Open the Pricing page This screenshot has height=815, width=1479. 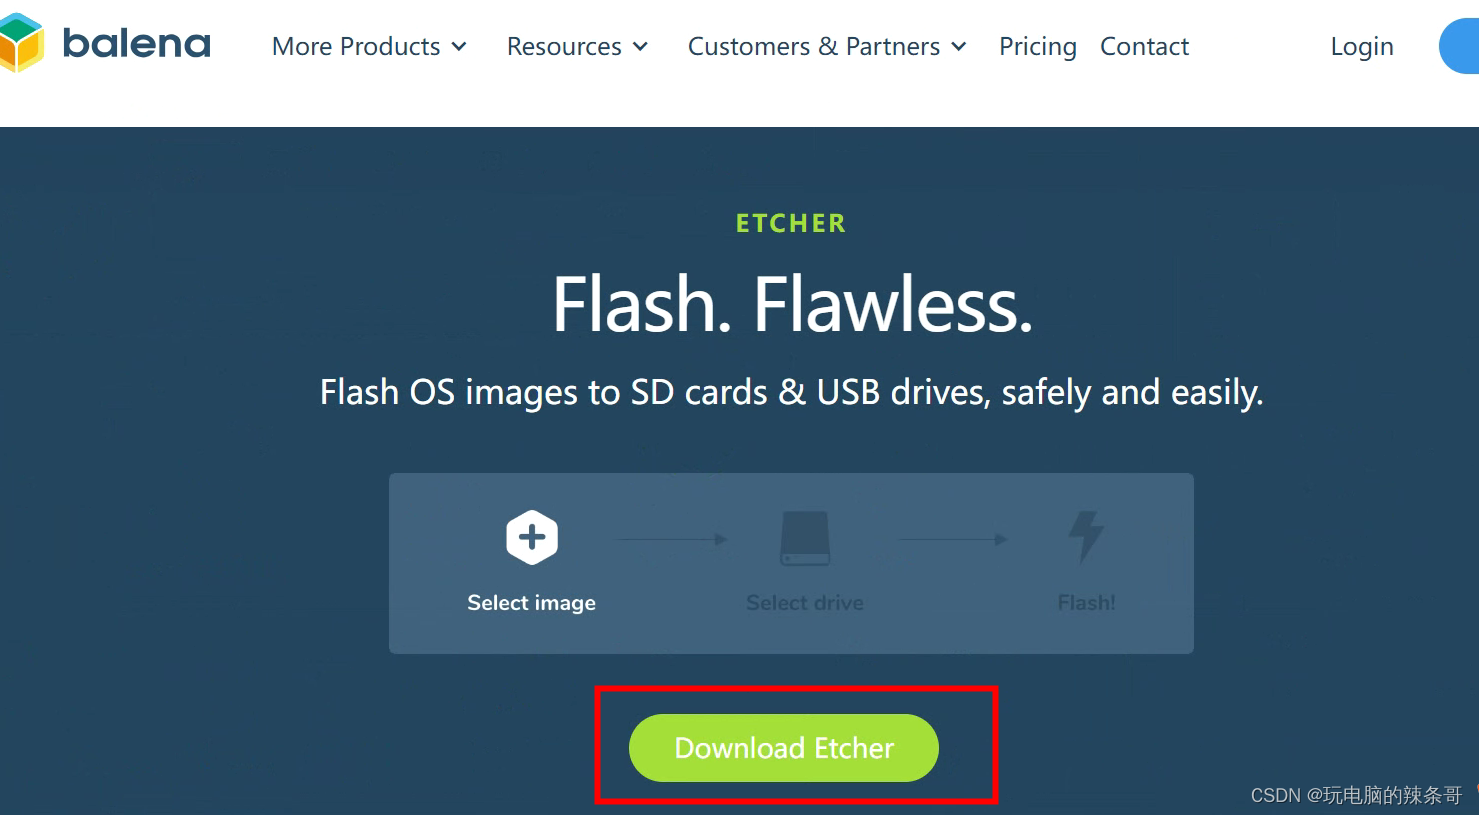pyautogui.click(x=1038, y=47)
